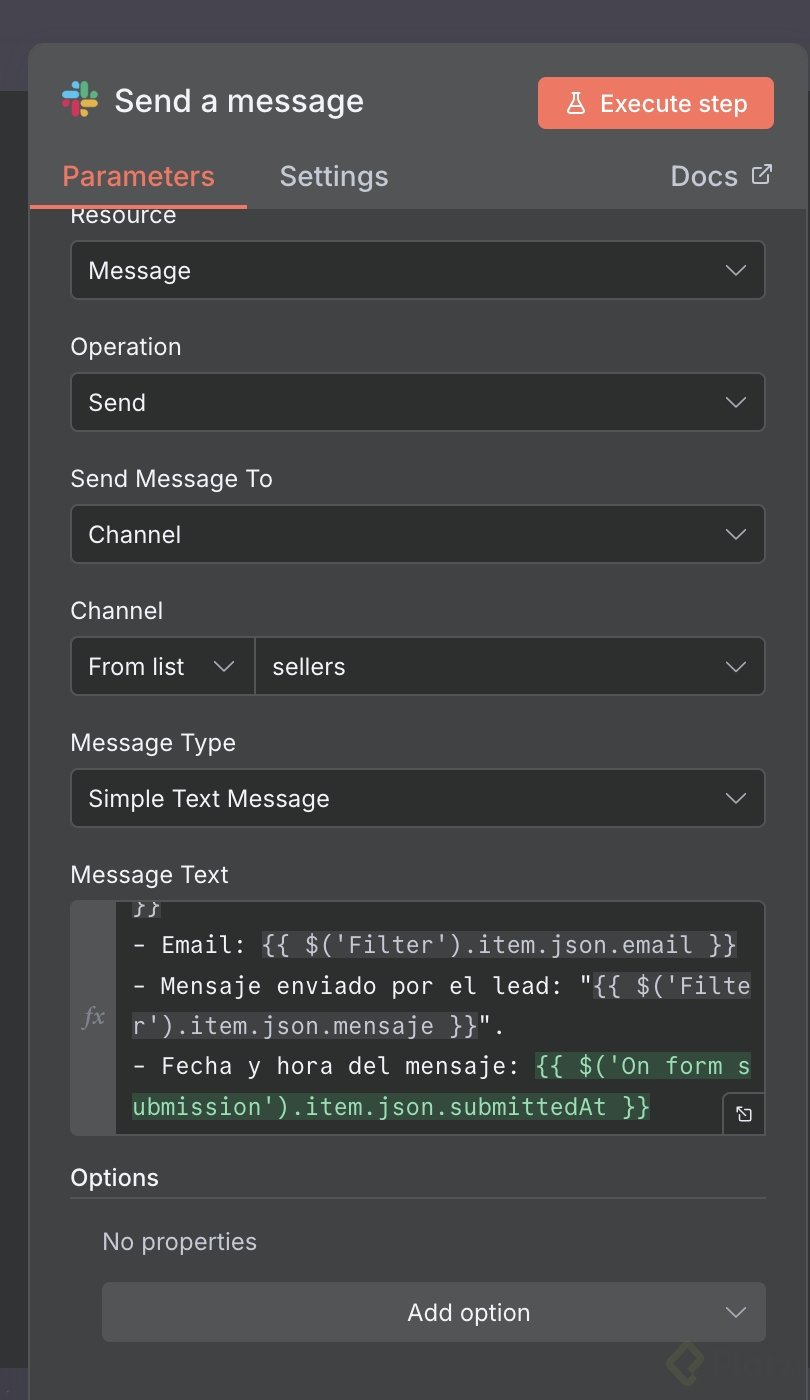Click the Add option button

click(433, 1313)
